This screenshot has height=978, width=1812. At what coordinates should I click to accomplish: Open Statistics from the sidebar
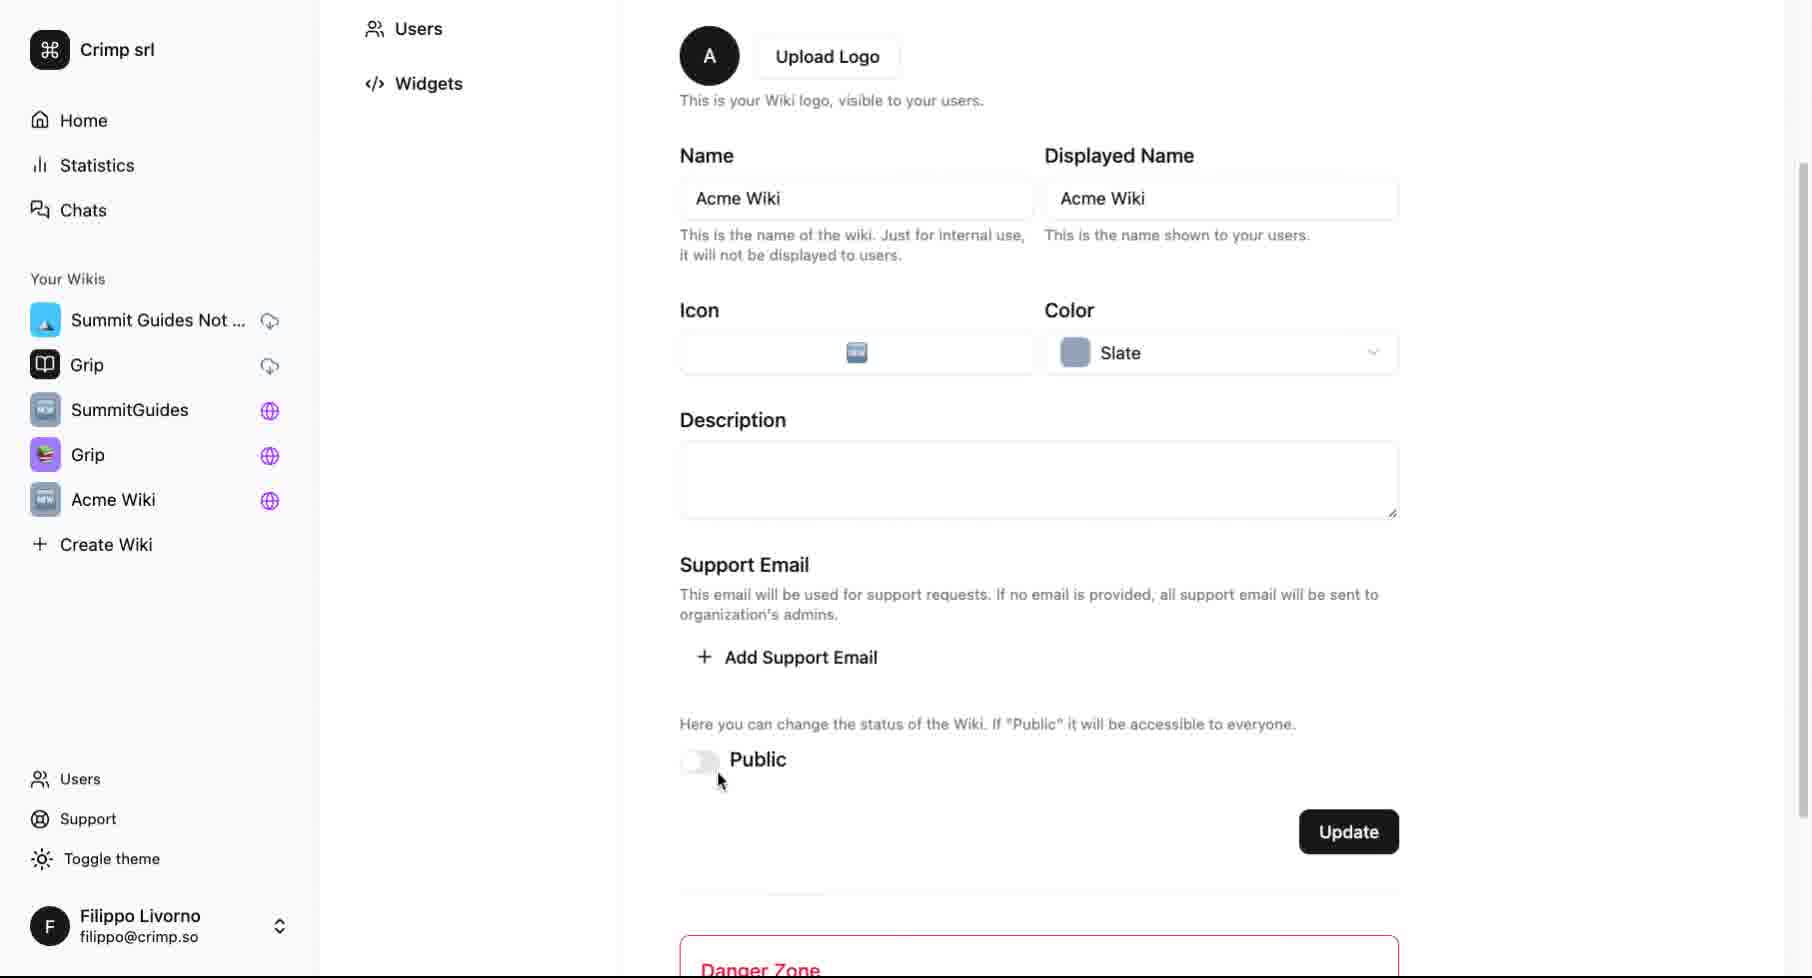click(x=96, y=166)
